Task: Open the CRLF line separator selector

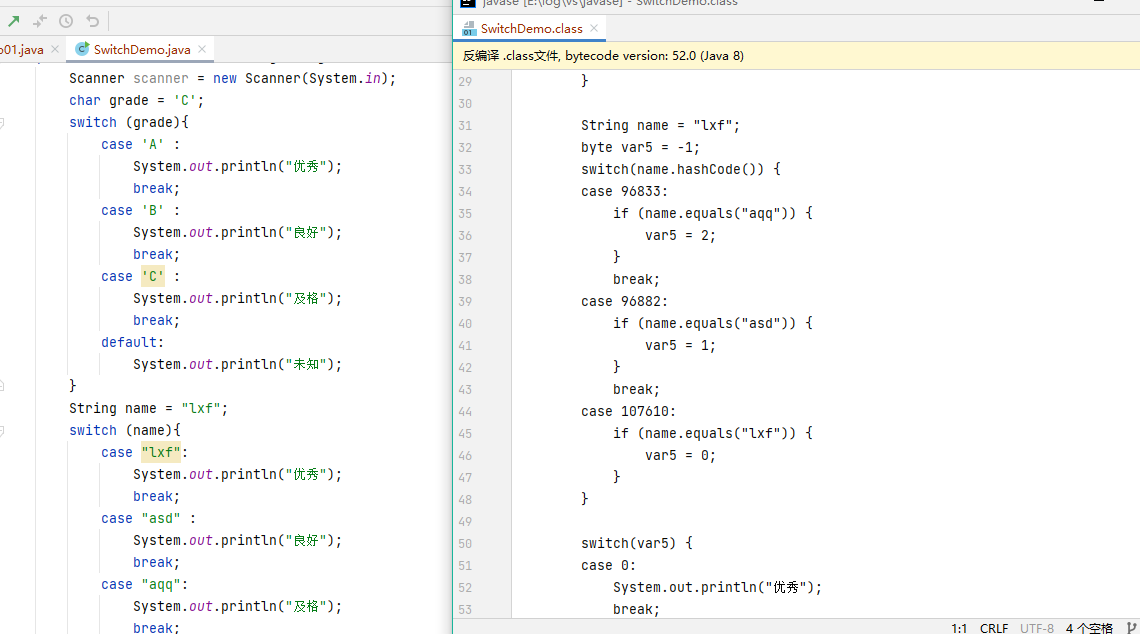Action: tap(994, 628)
